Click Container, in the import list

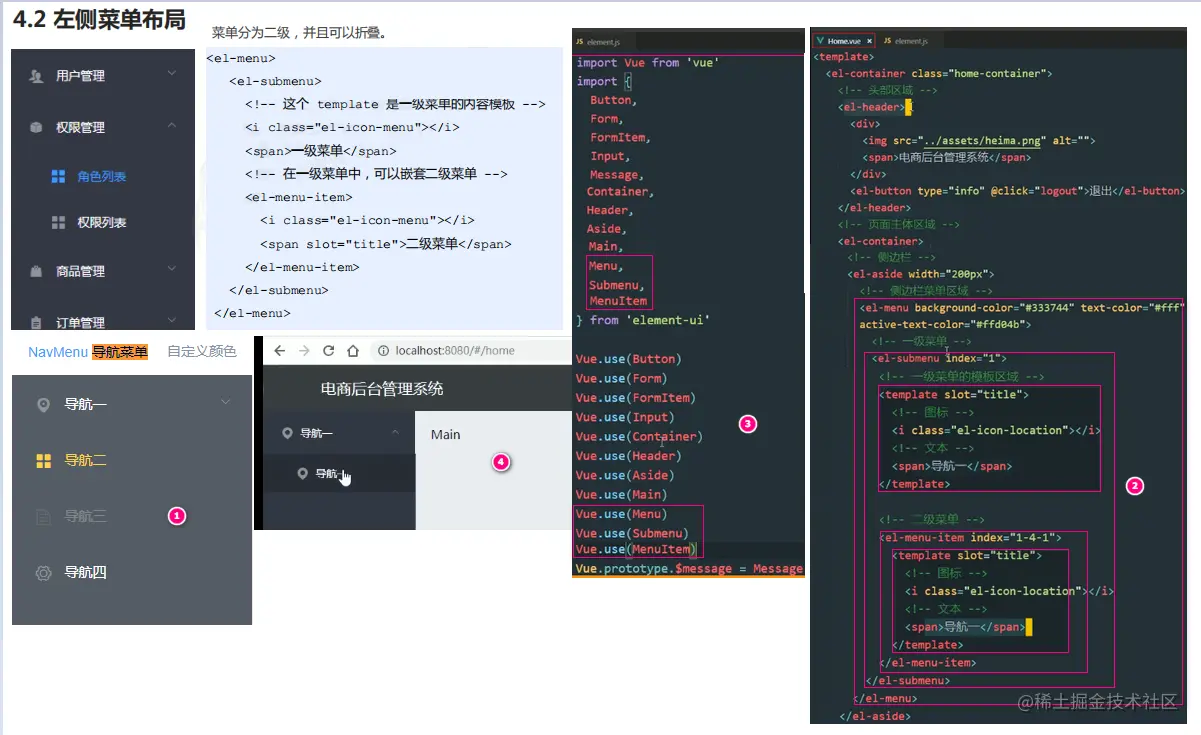(620, 191)
